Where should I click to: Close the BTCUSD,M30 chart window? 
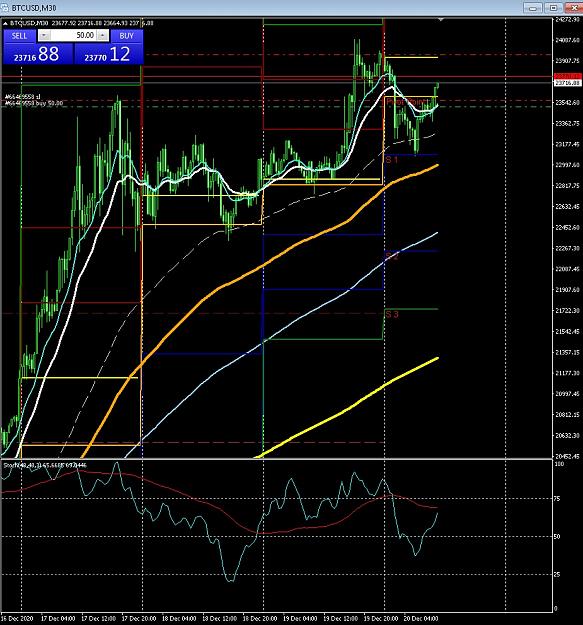coord(573,8)
